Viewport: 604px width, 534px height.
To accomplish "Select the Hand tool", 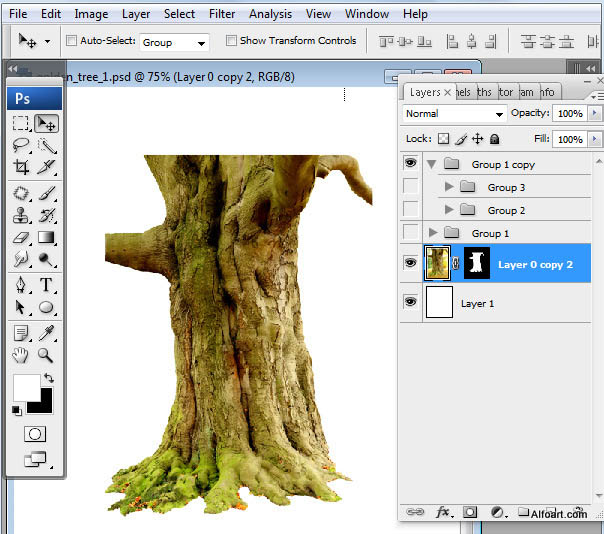I will [x=21, y=354].
